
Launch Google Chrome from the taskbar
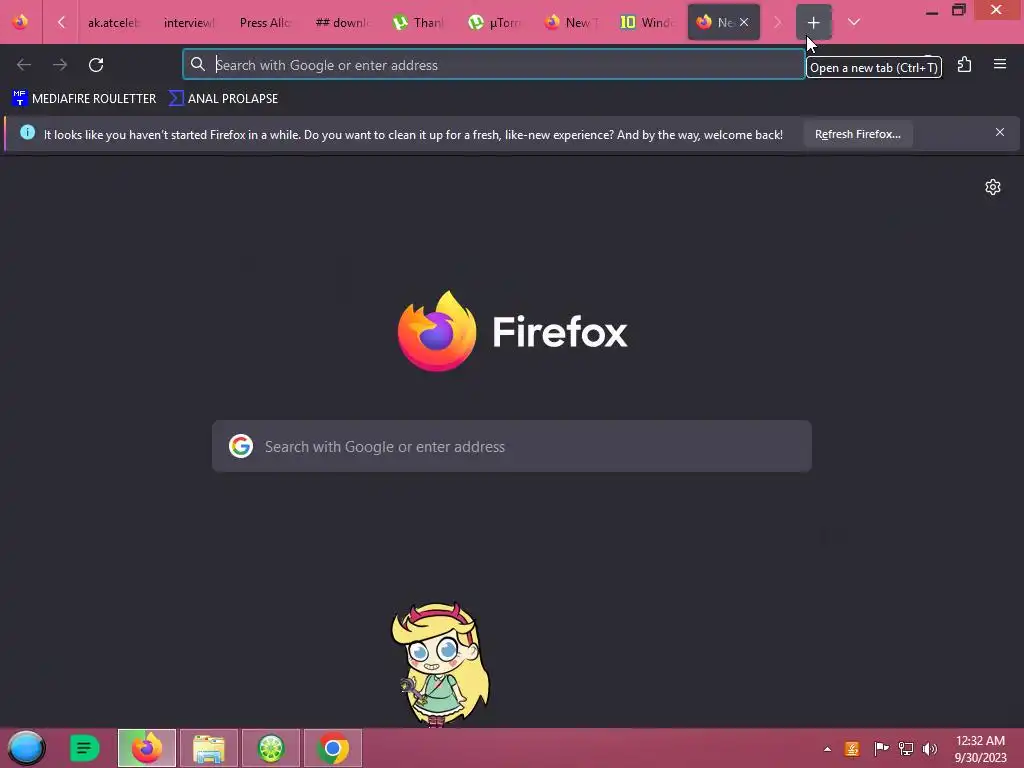pos(333,748)
